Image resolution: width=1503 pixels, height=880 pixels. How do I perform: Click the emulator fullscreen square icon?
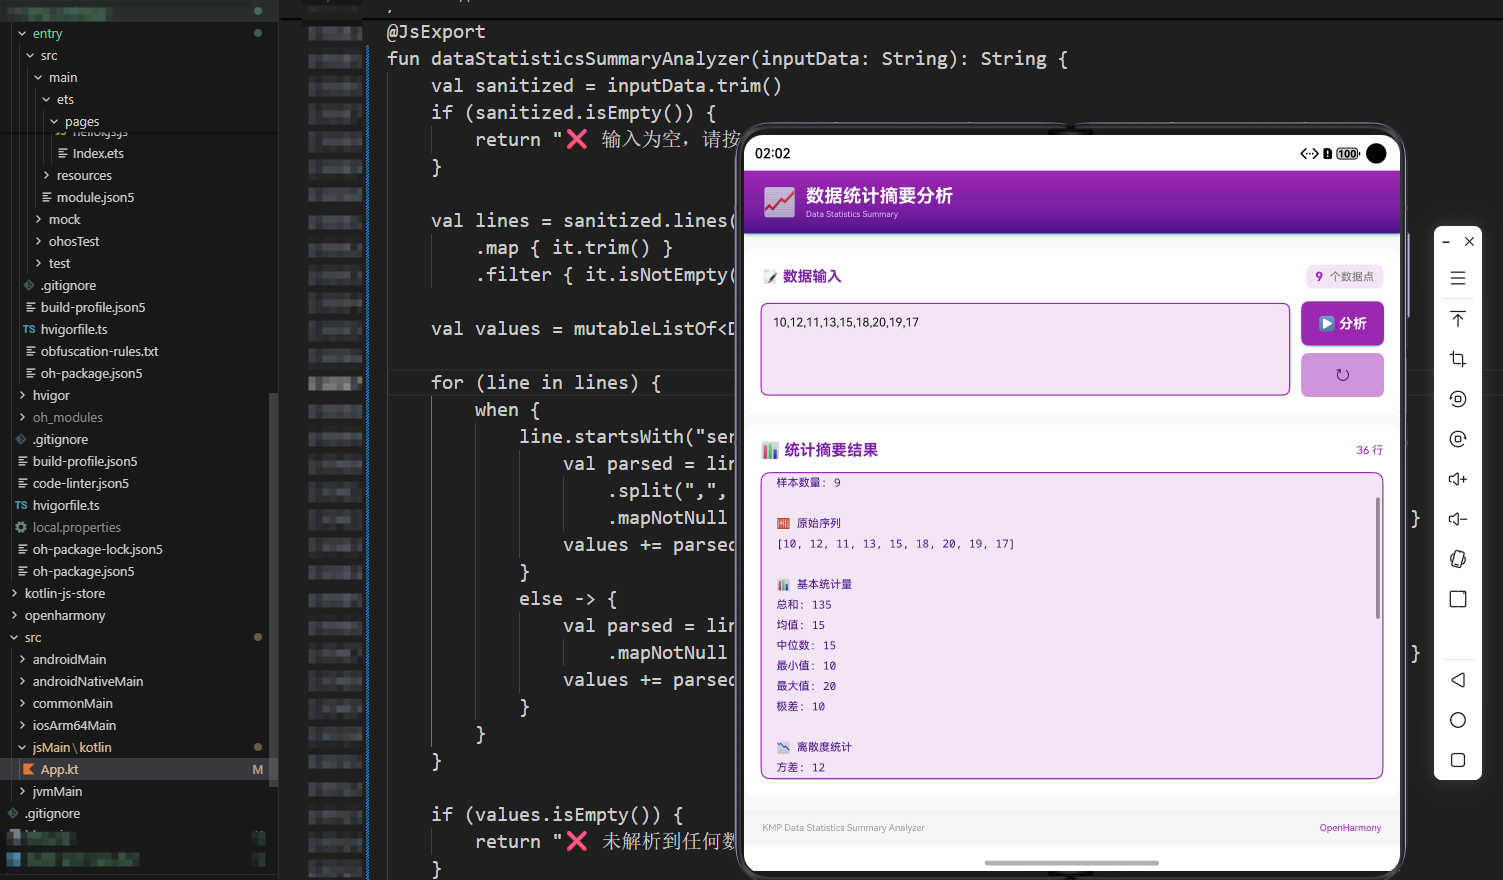[x=1458, y=599]
